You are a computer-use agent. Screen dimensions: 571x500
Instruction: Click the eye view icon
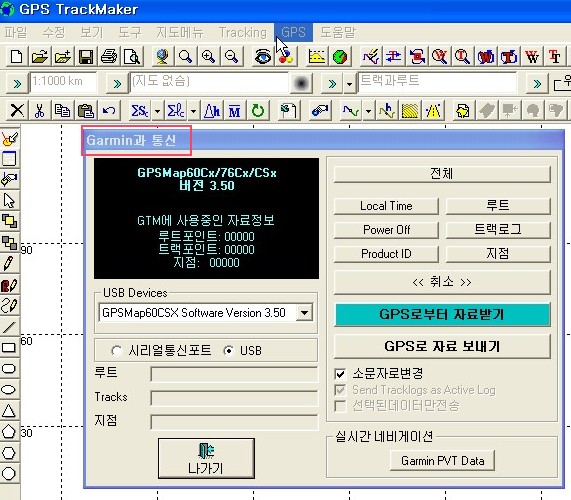(x=263, y=57)
